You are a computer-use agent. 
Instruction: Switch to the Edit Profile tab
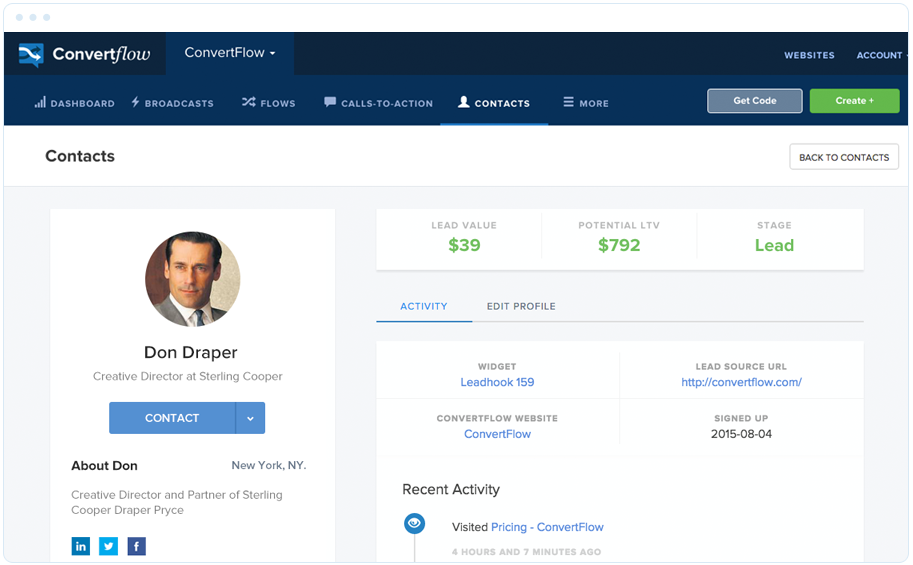point(521,306)
